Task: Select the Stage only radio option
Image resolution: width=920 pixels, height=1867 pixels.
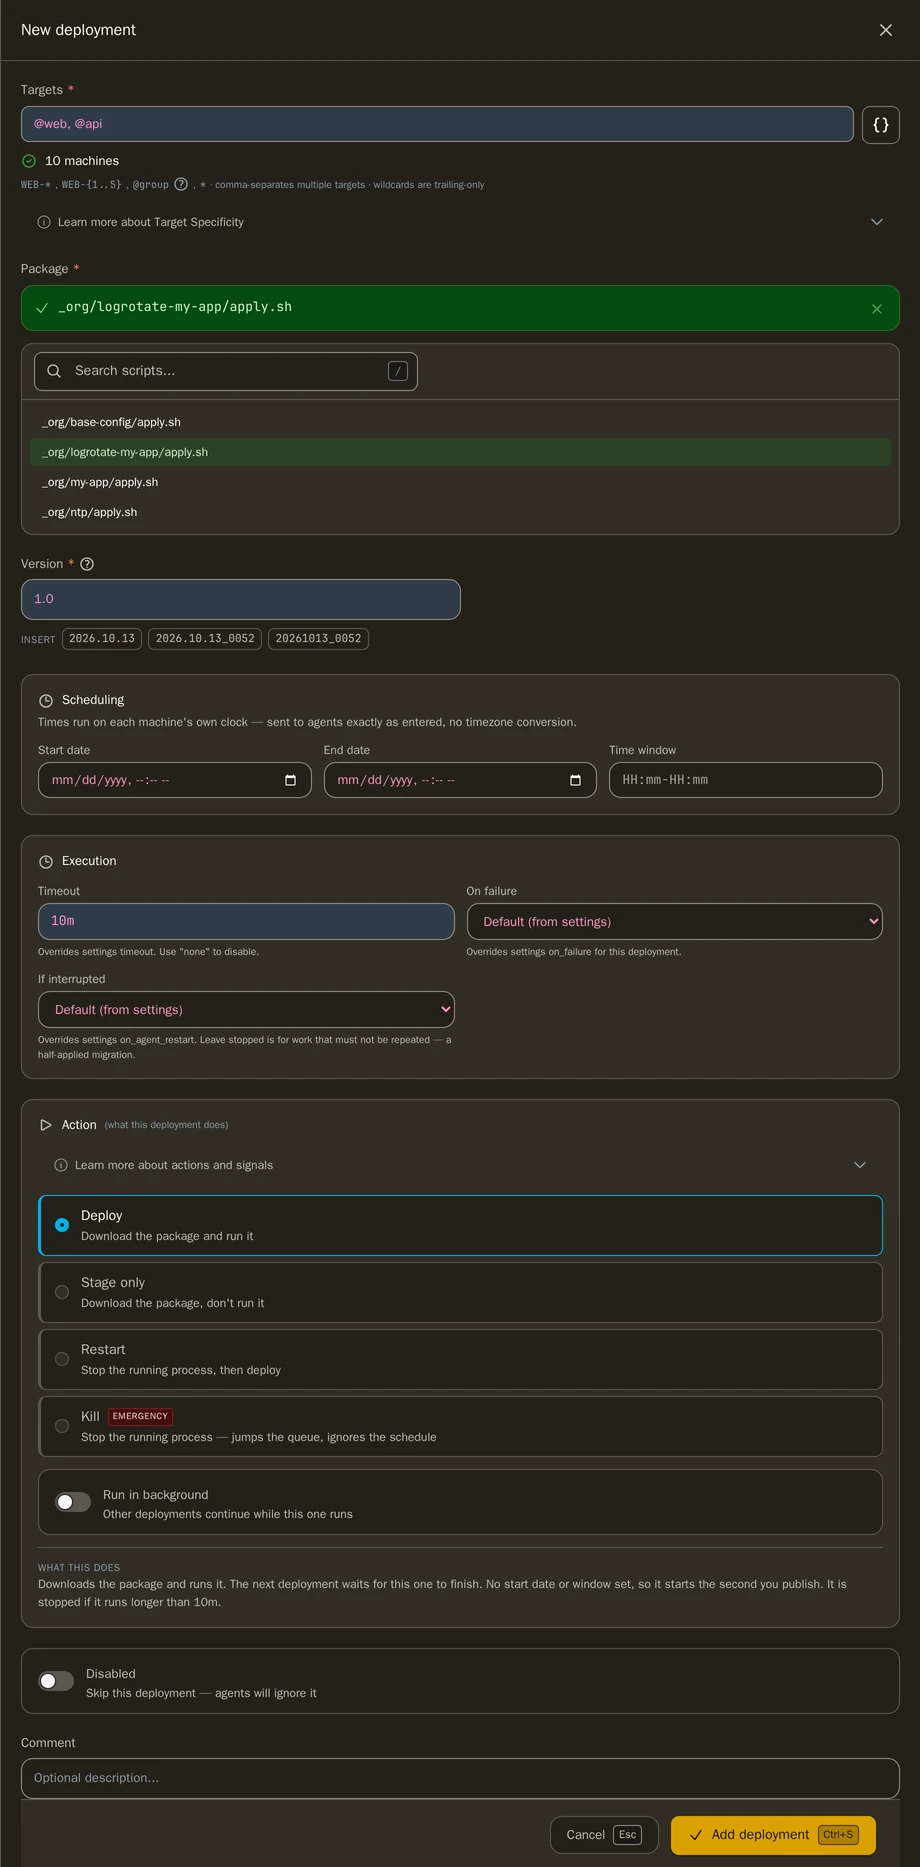Action: click(x=62, y=1292)
